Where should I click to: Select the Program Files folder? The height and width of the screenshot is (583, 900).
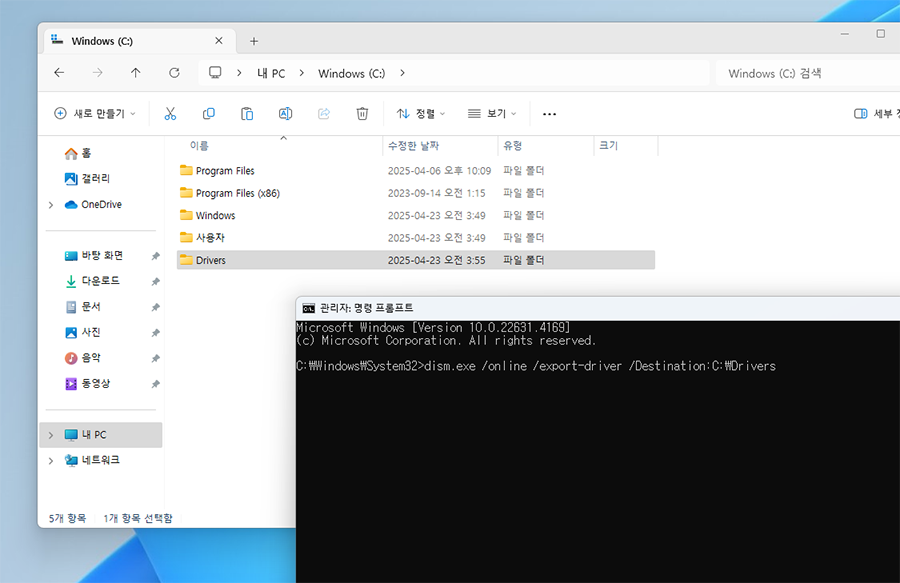[x=416, y=170]
